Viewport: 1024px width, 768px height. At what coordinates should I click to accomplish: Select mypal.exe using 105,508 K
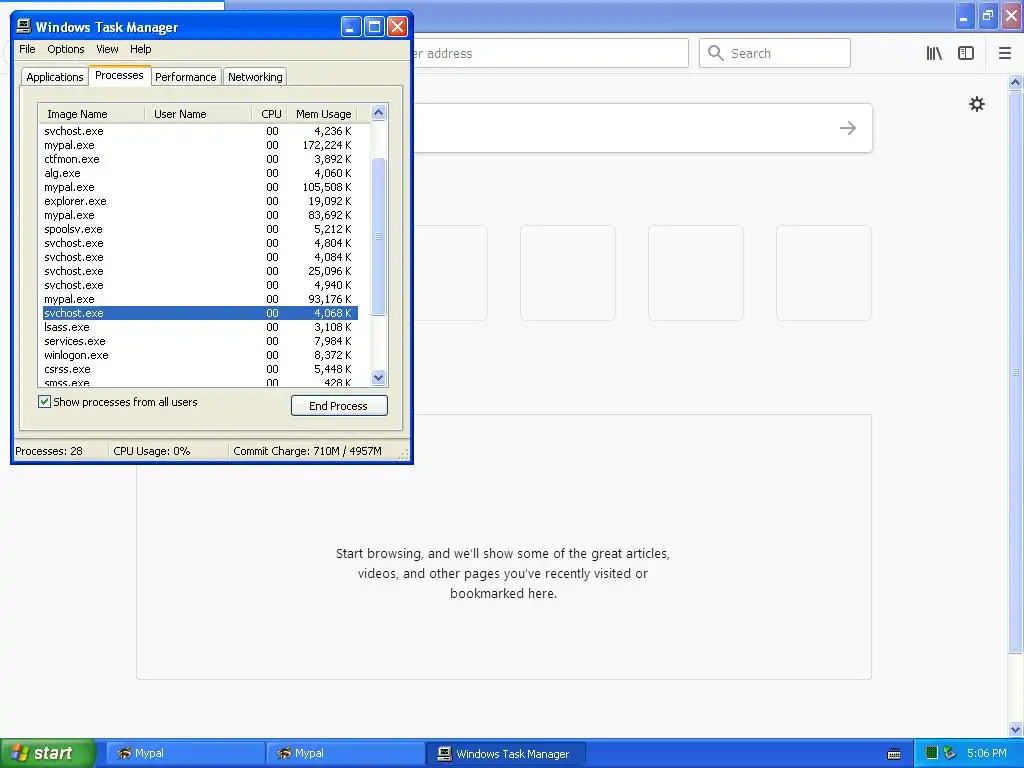(200, 187)
